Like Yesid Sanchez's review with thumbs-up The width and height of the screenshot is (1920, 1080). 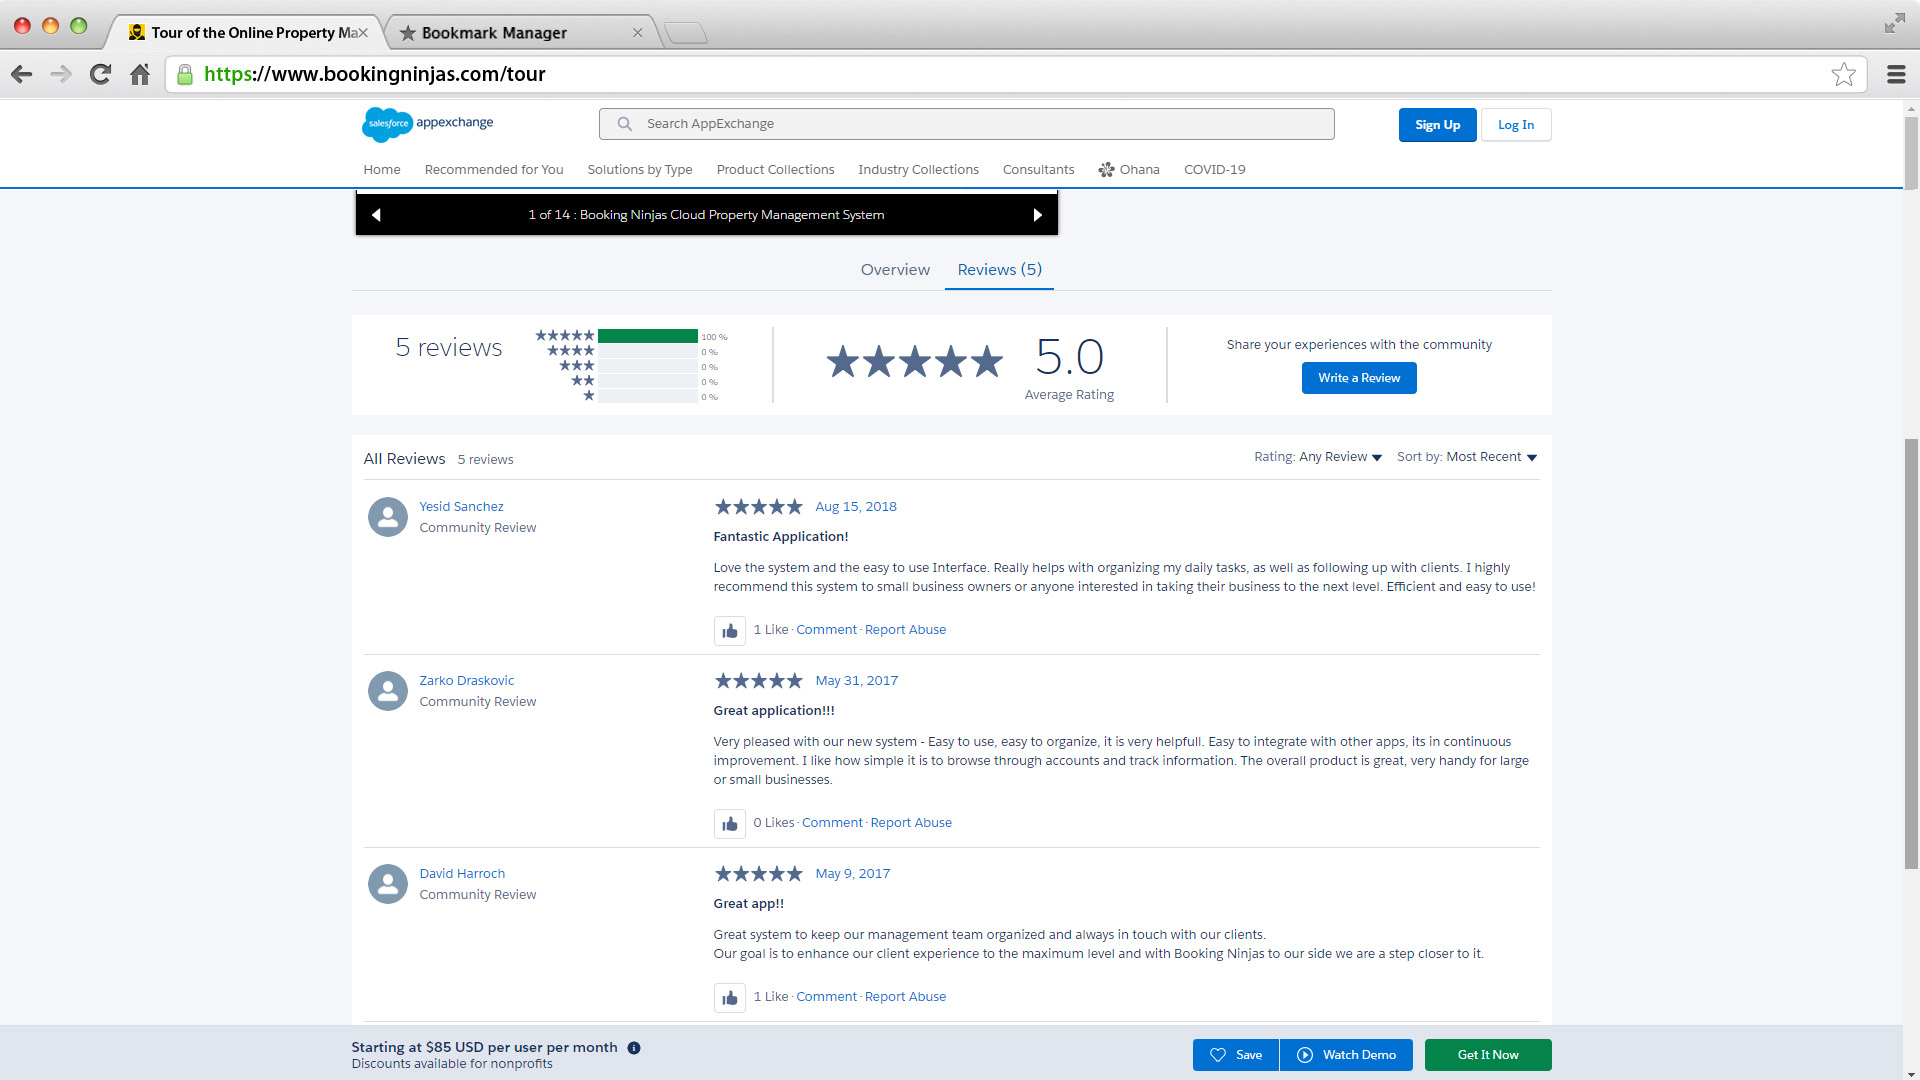730,631
